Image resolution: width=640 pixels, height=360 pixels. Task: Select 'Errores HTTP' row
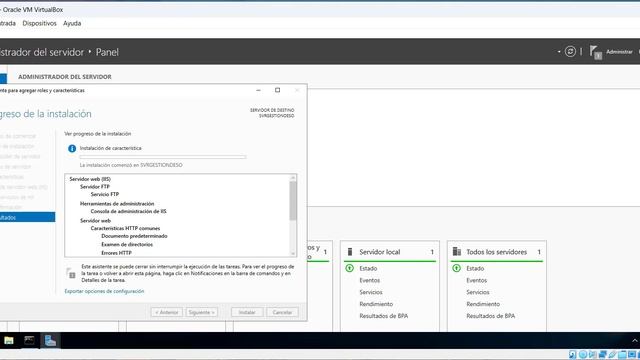point(116,253)
